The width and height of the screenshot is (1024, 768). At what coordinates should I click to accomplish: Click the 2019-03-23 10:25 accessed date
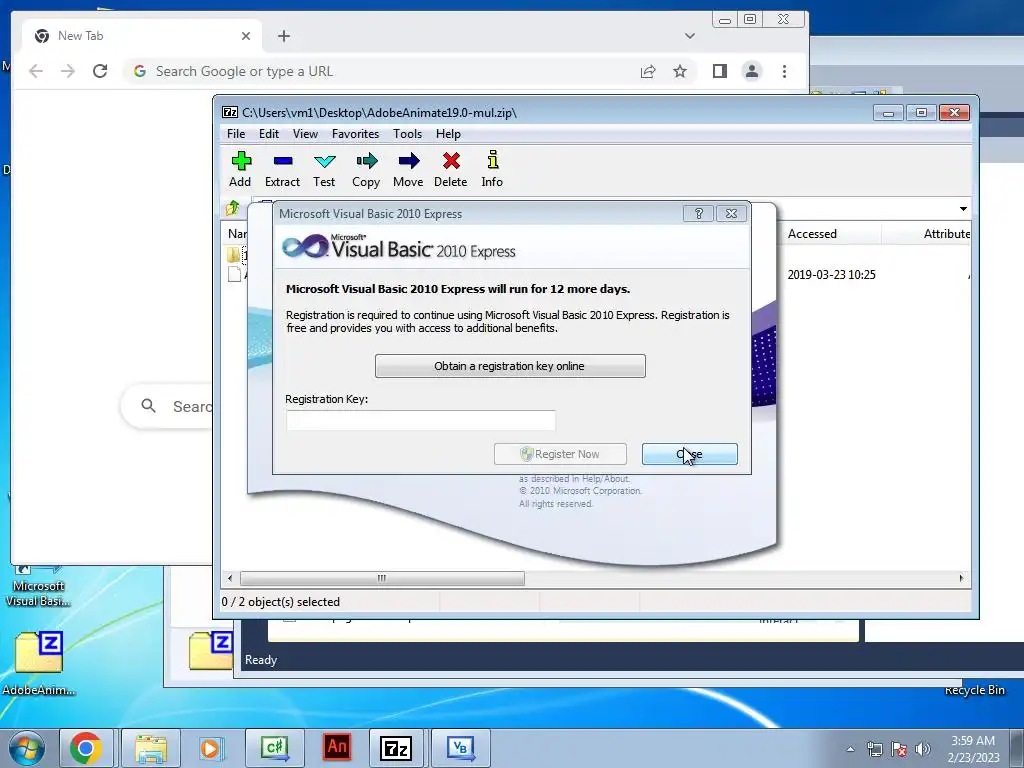pos(831,275)
